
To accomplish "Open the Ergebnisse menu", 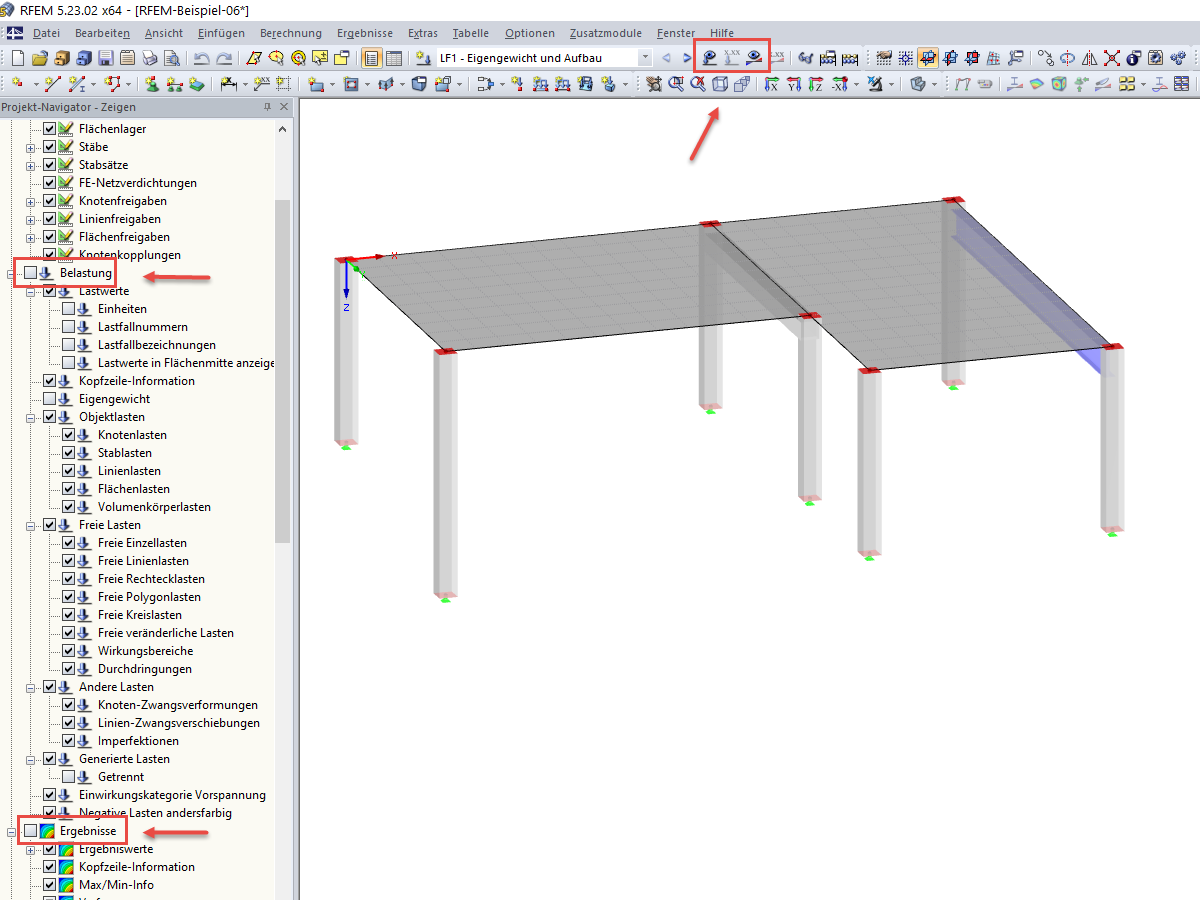I will (365, 33).
